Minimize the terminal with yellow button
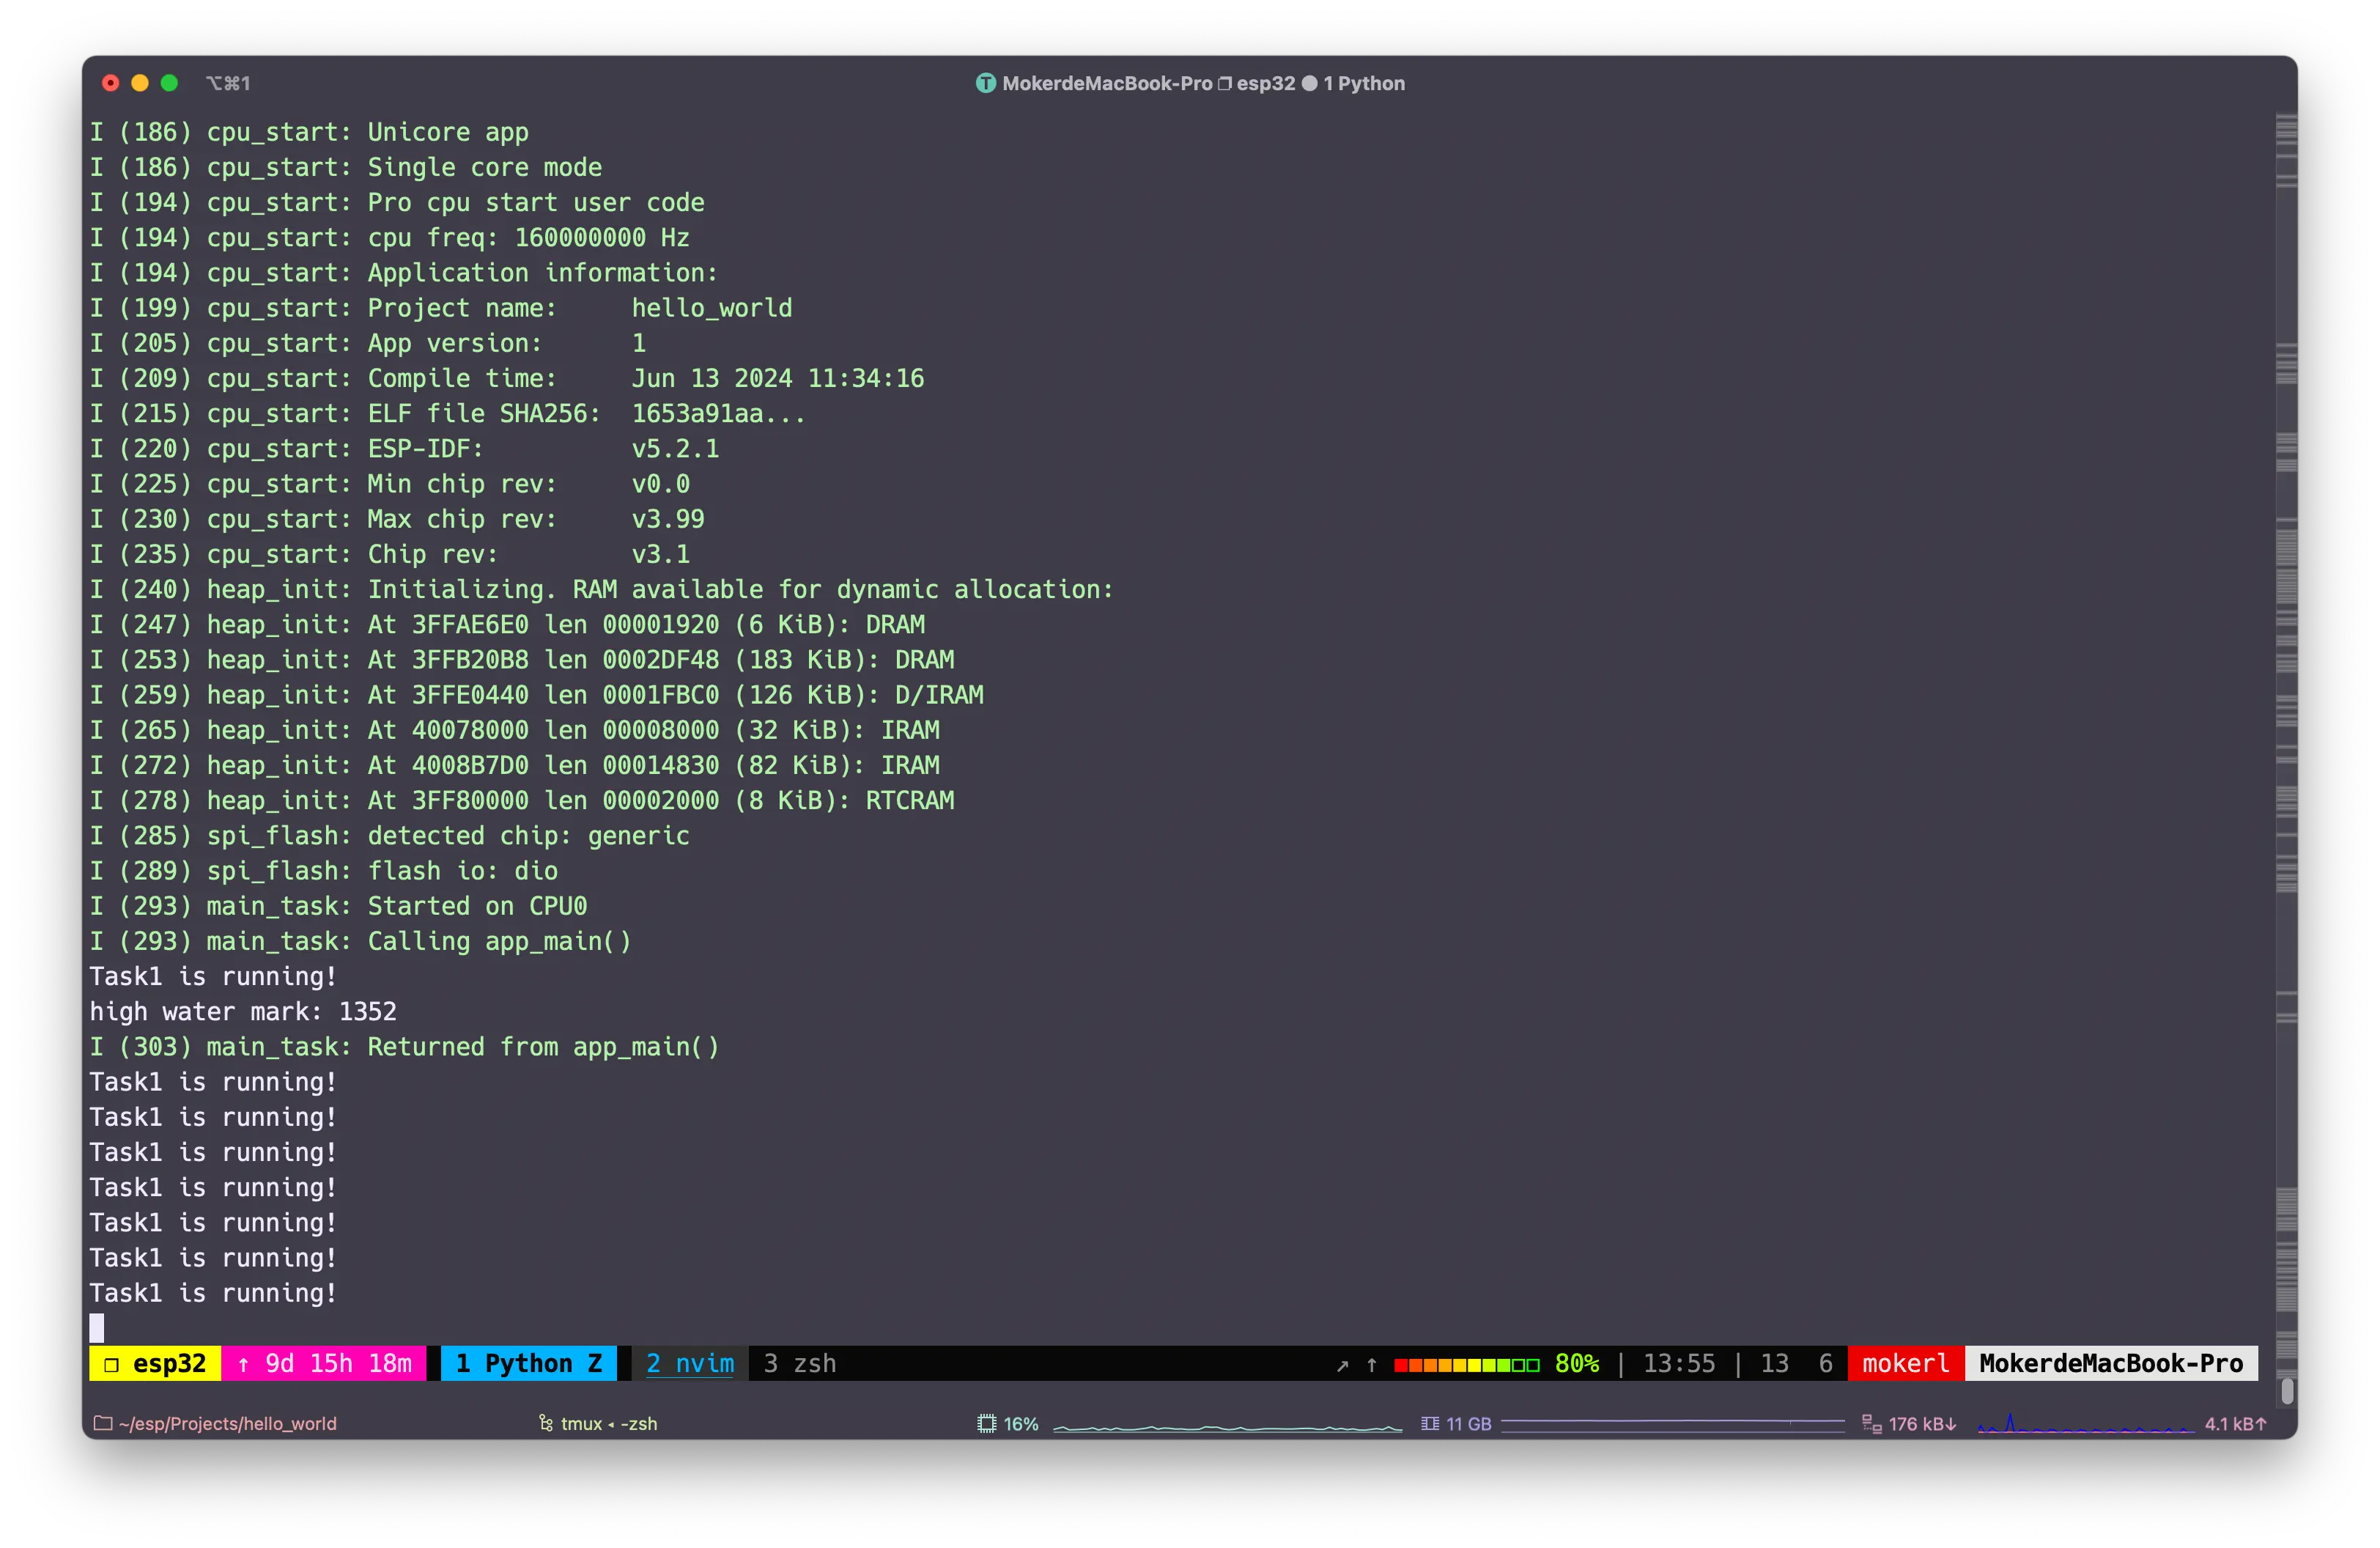This screenshot has height=1548, width=2380. click(140, 83)
